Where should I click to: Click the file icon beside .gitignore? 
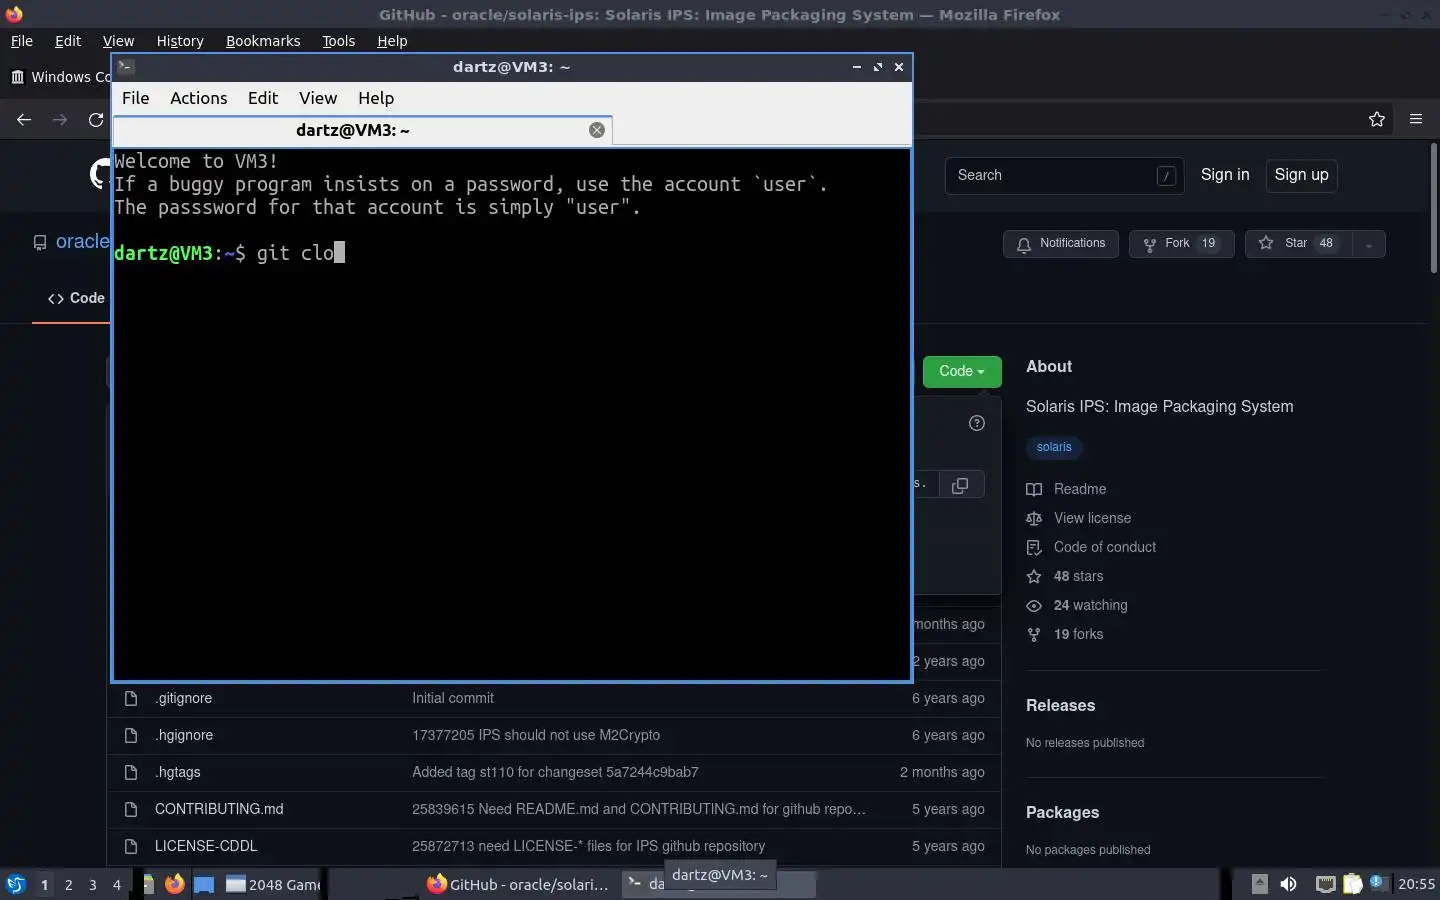[x=130, y=698]
